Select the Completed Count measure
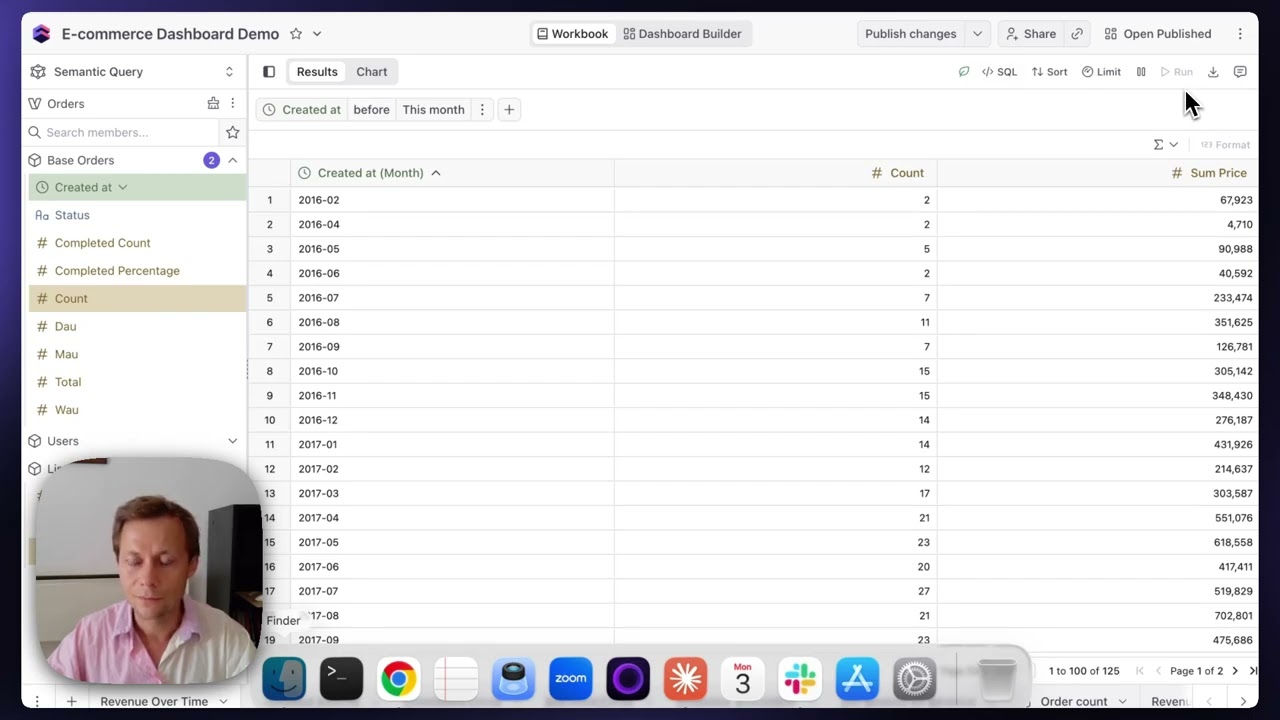Screen dimensions: 1280x720 pyautogui.click(x=137, y=243)
